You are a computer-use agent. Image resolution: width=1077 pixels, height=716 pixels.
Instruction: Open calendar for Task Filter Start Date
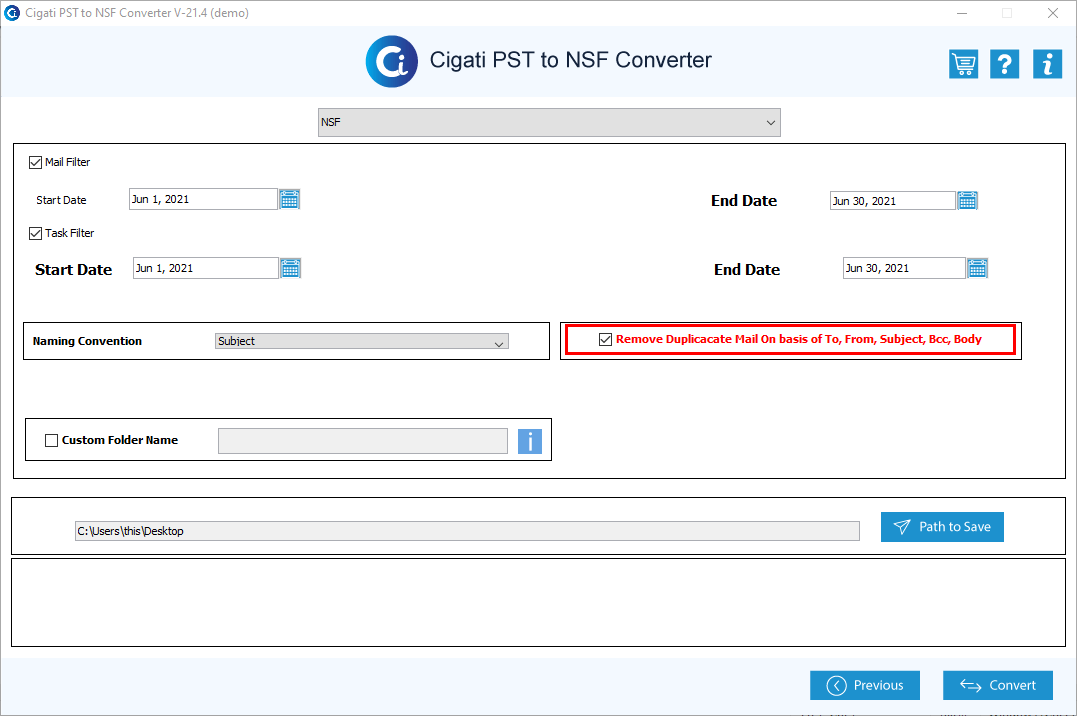click(291, 268)
